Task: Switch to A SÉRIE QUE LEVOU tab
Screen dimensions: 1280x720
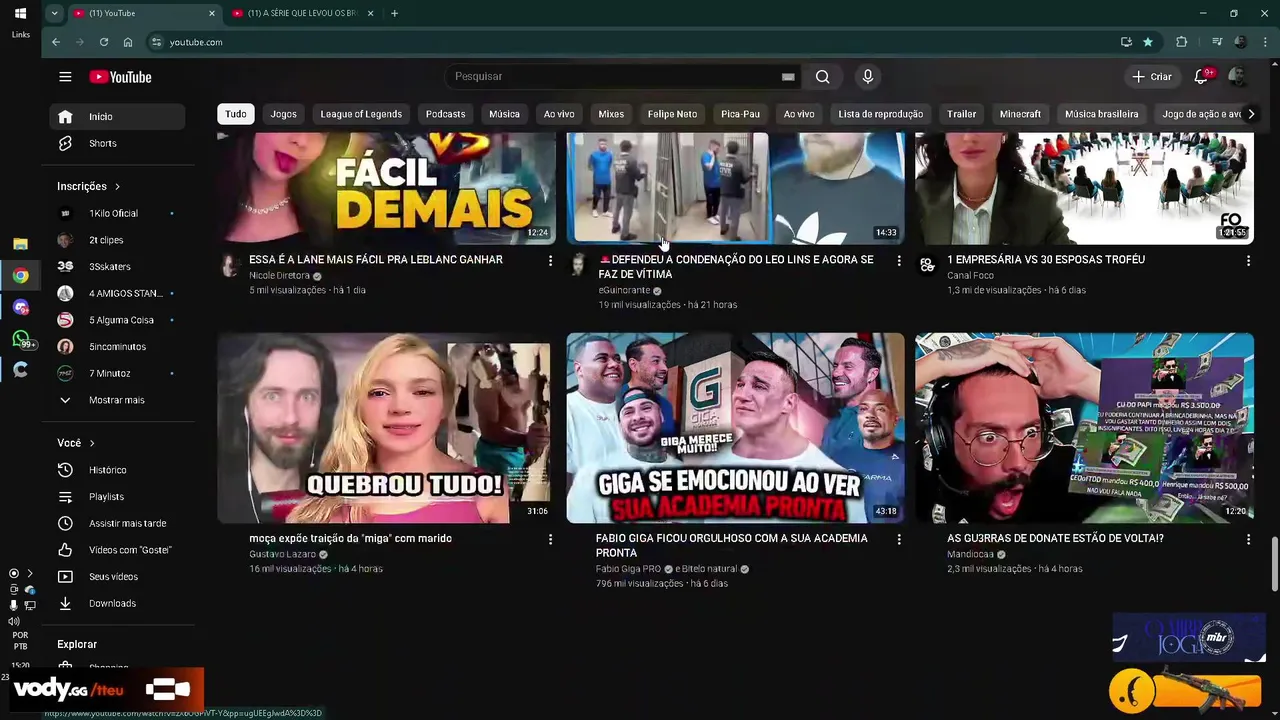Action: [303, 13]
